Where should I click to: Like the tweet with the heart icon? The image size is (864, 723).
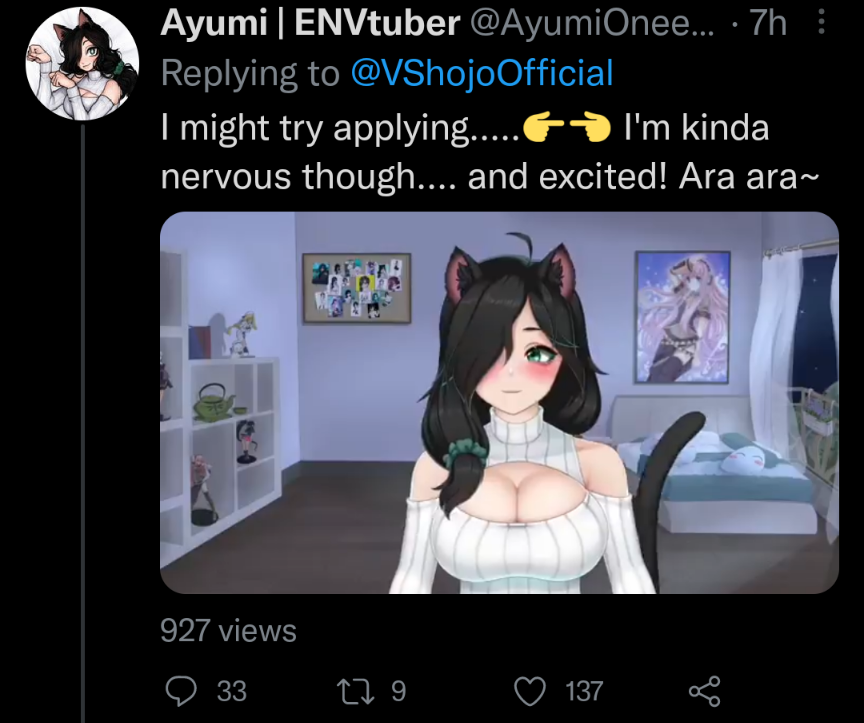pyautogui.click(x=530, y=691)
